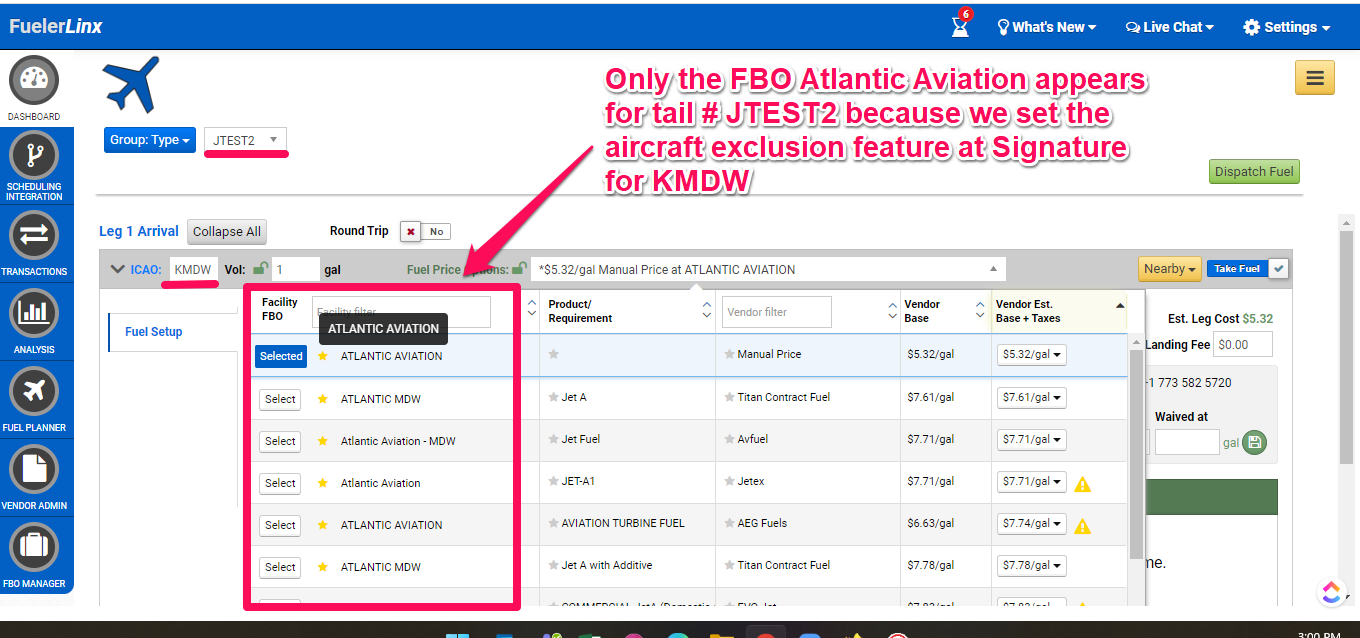Click Select for ATLANTIC MDW Jet A row
1360x638 pixels.
pos(280,399)
